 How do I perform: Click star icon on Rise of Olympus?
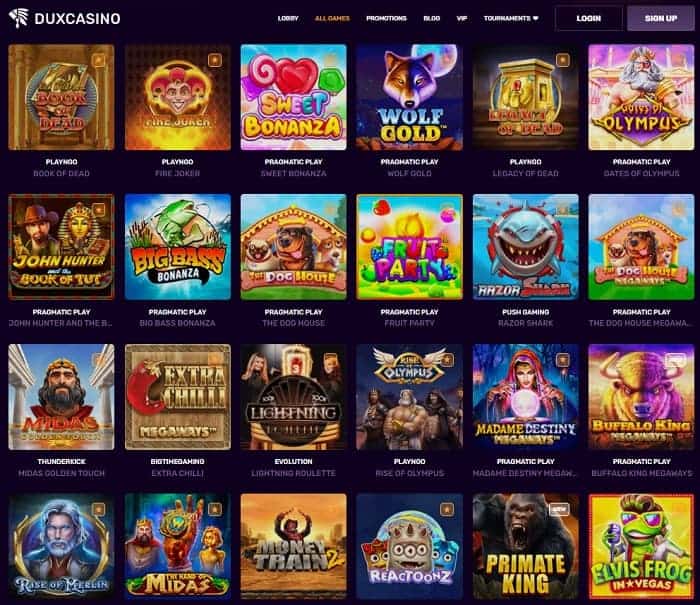coord(447,359)
